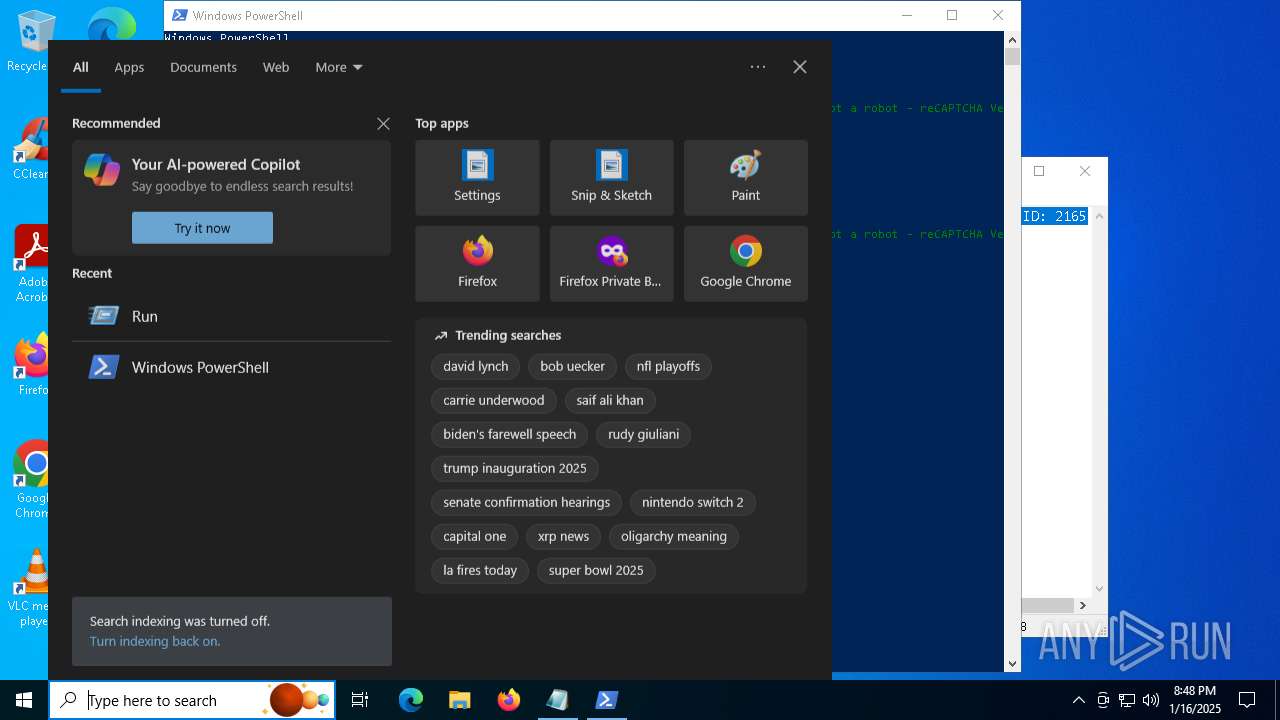
Task: Switch to the Documents search tab
Action: (x=203, y=67)
